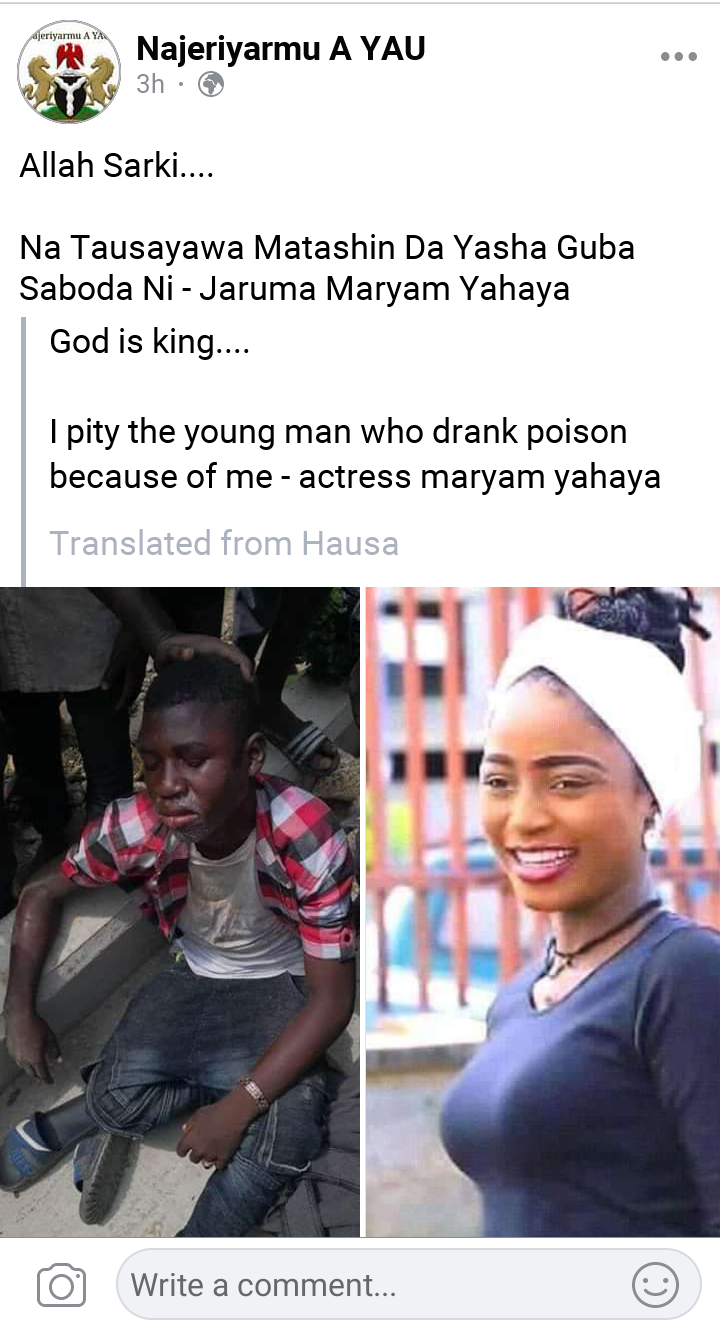Tap the original text Allah Sarki....
This screenshot has width=720, height=1327.
(x=116, y=166)
